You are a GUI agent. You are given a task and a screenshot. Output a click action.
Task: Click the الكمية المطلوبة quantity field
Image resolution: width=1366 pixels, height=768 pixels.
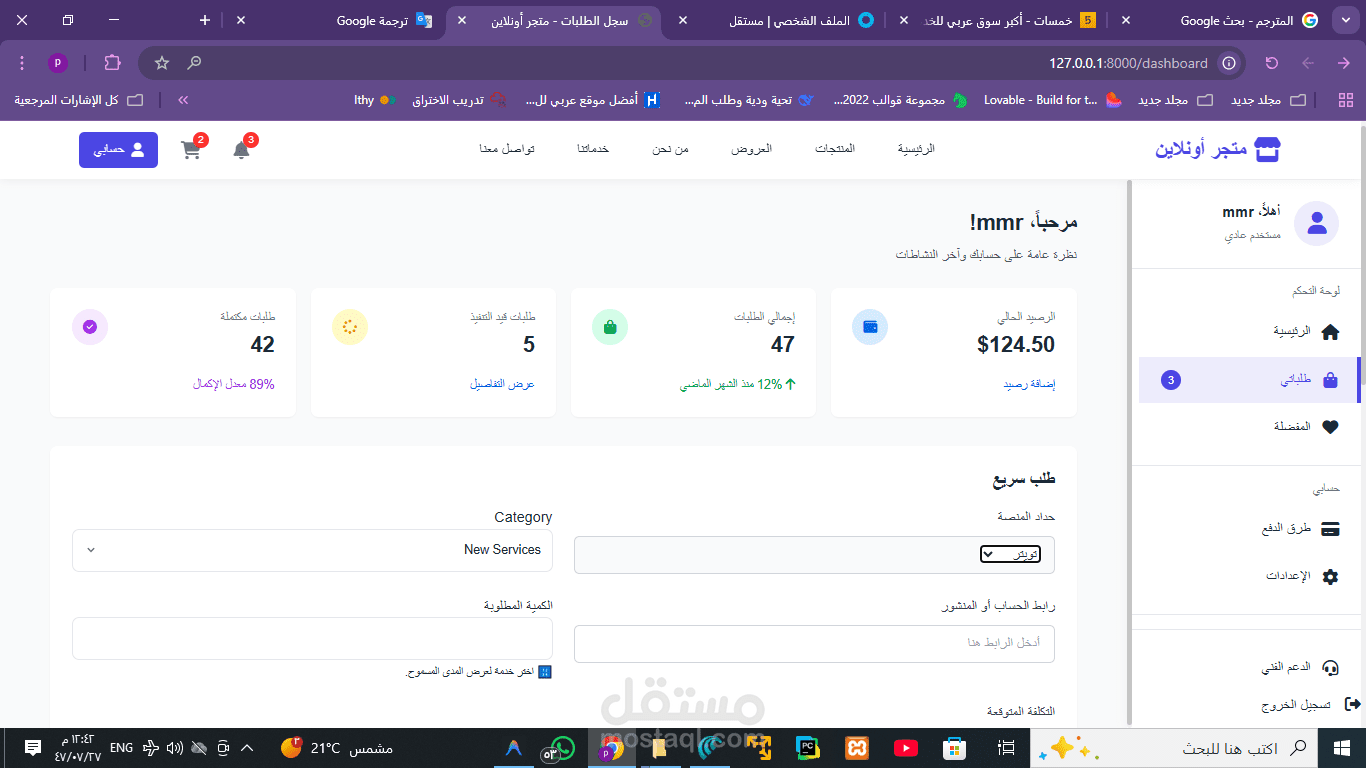tap(312, 638)
